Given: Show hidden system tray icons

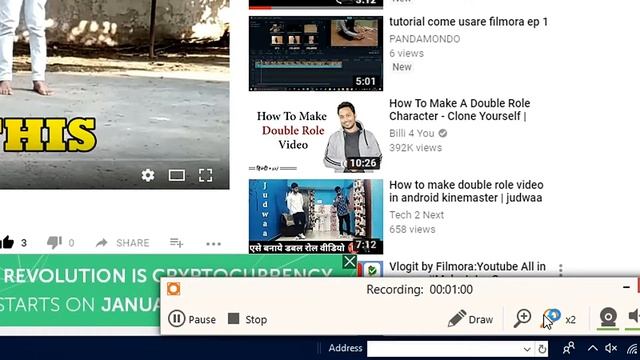Looking at the screenshot, I should pos(593,348).
